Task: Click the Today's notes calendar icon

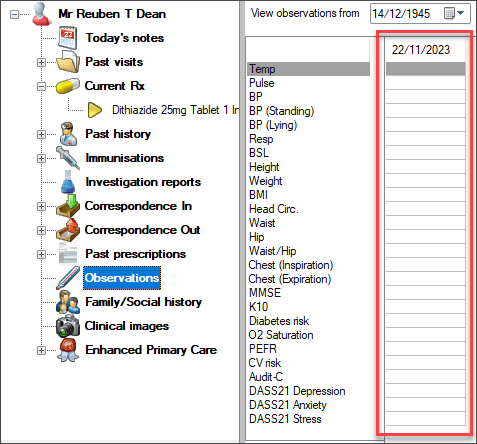Action: click(x=68, y=38)
